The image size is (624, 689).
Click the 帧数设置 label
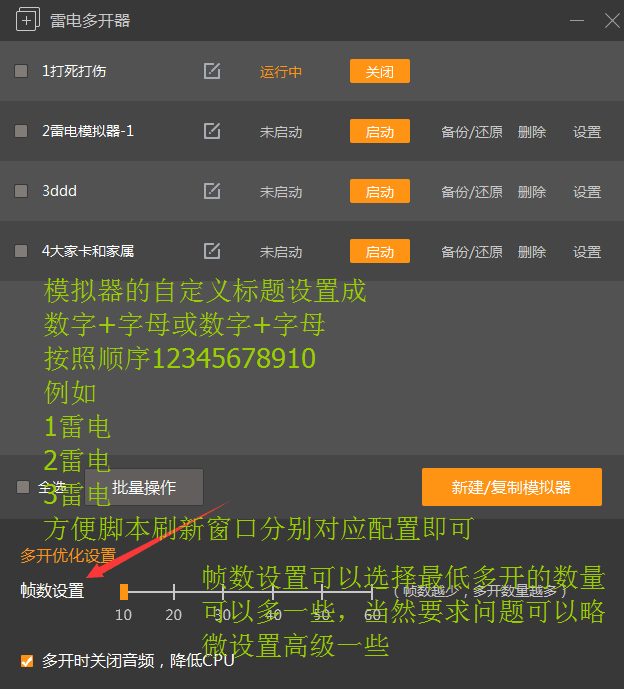(x=52, y=591)
